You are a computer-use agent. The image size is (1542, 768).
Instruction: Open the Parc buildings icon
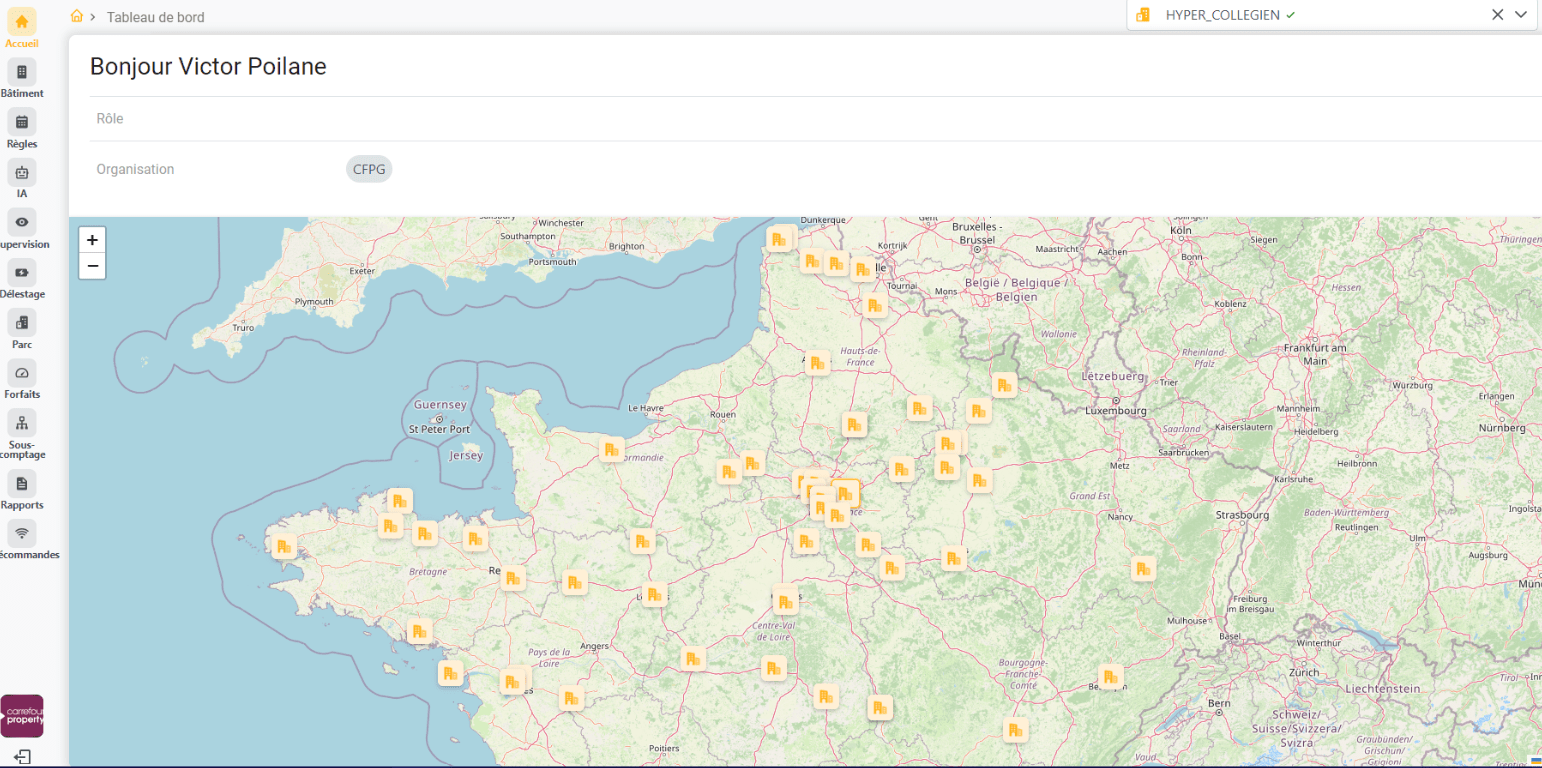[22, 322]
